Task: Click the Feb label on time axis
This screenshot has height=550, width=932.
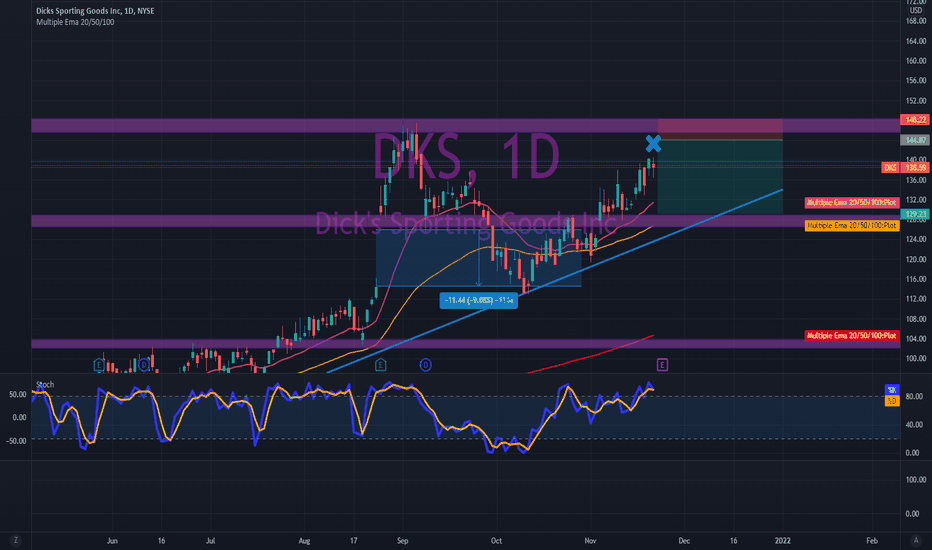Action: tap(872, 540)
